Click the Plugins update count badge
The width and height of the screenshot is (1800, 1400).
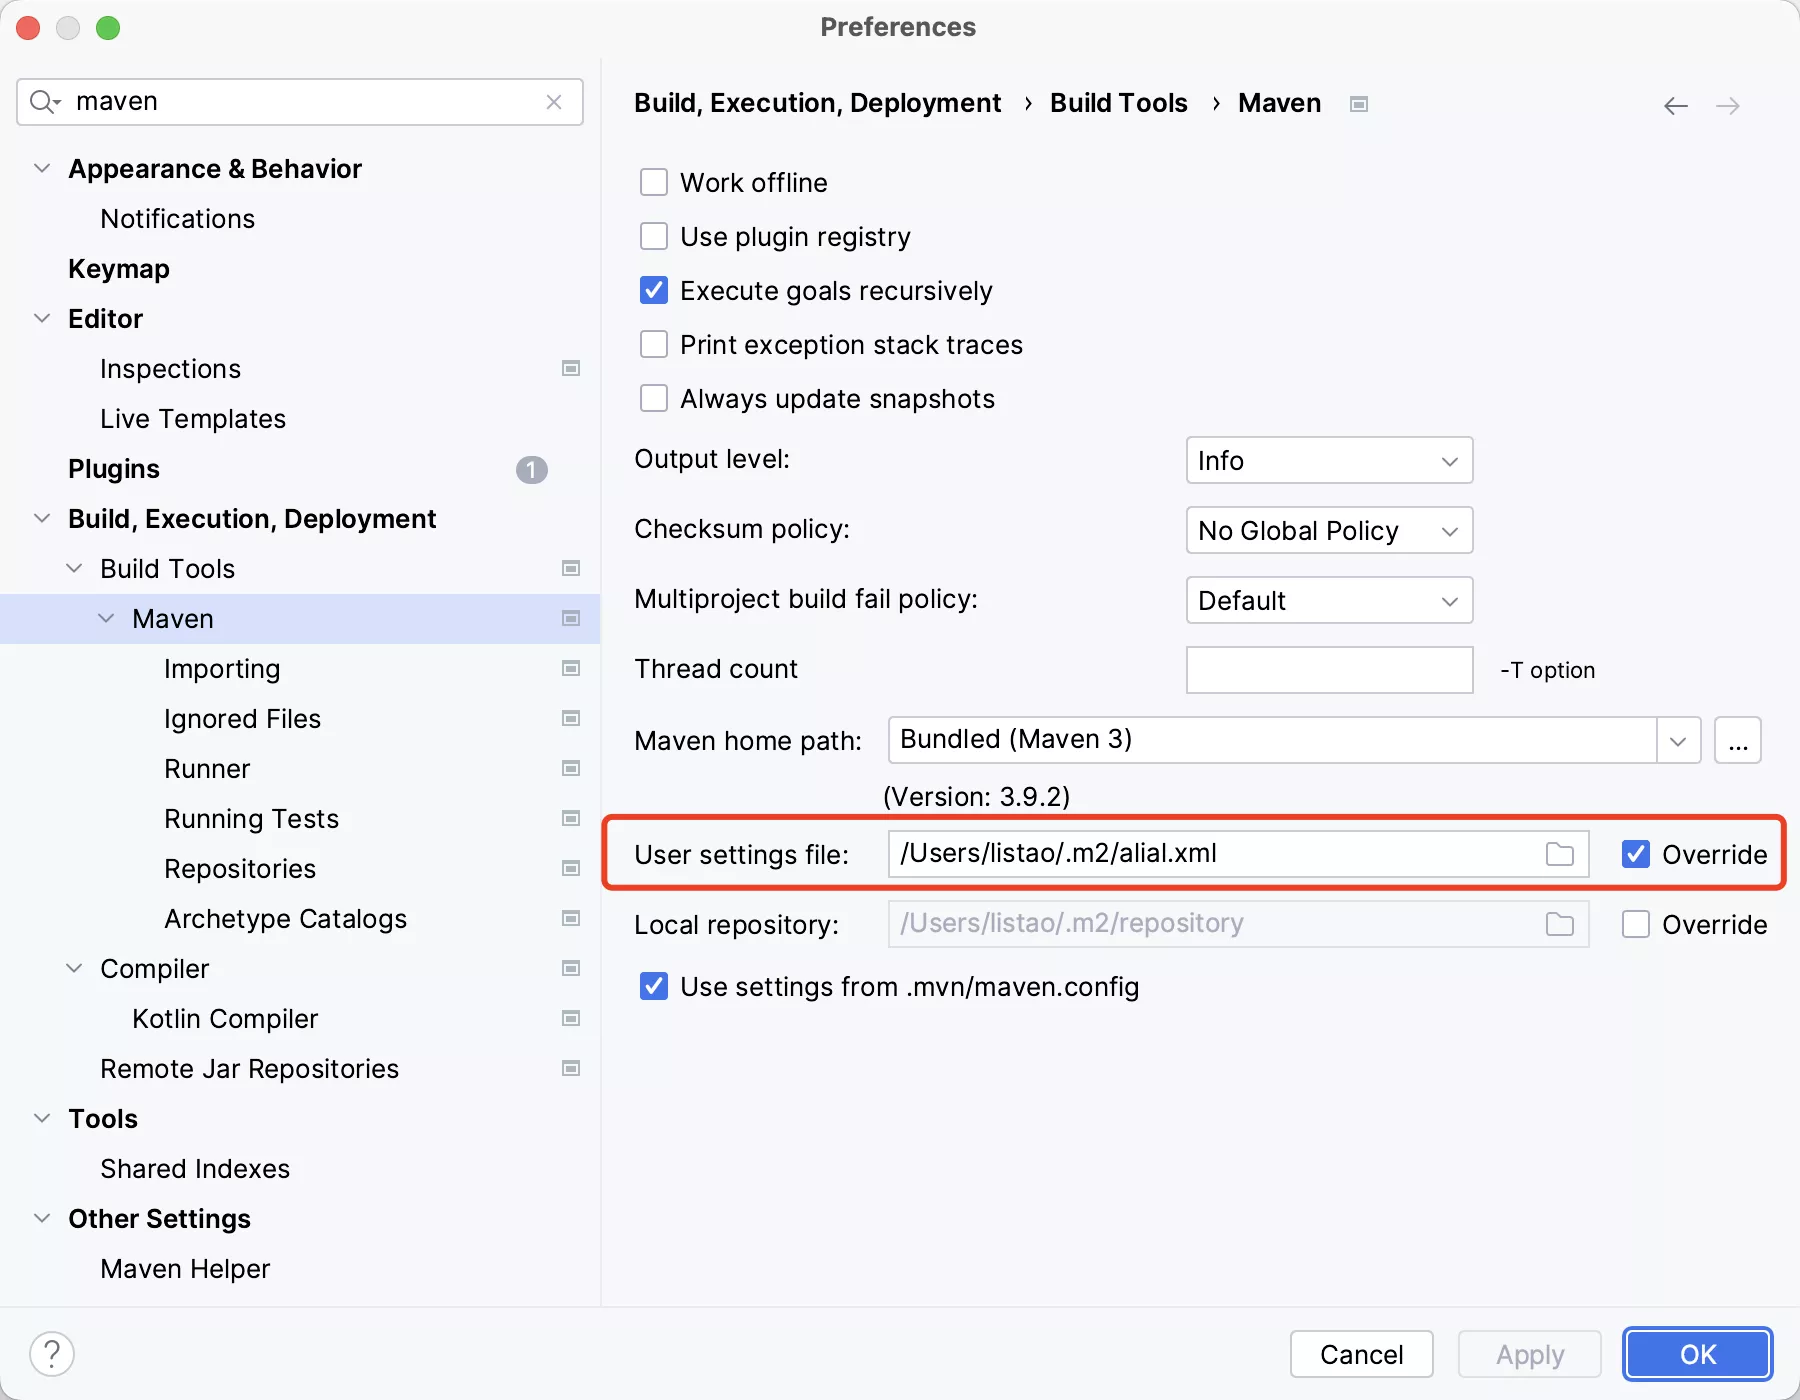(531, 469)
